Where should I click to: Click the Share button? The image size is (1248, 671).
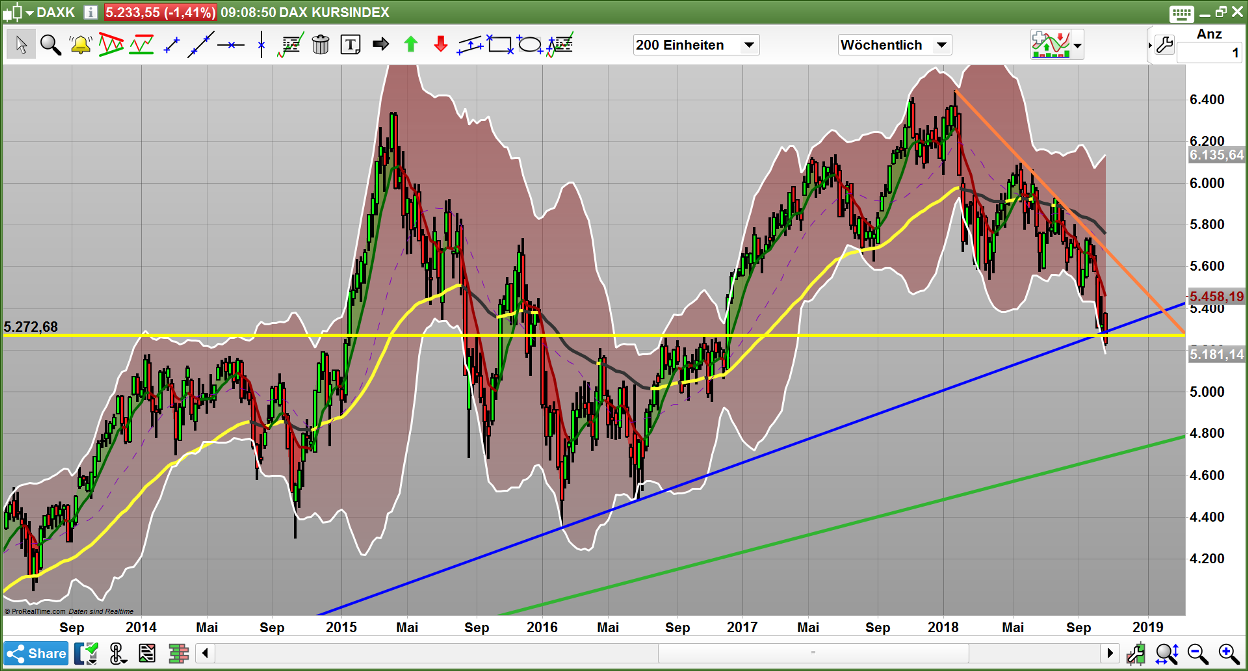36,653
